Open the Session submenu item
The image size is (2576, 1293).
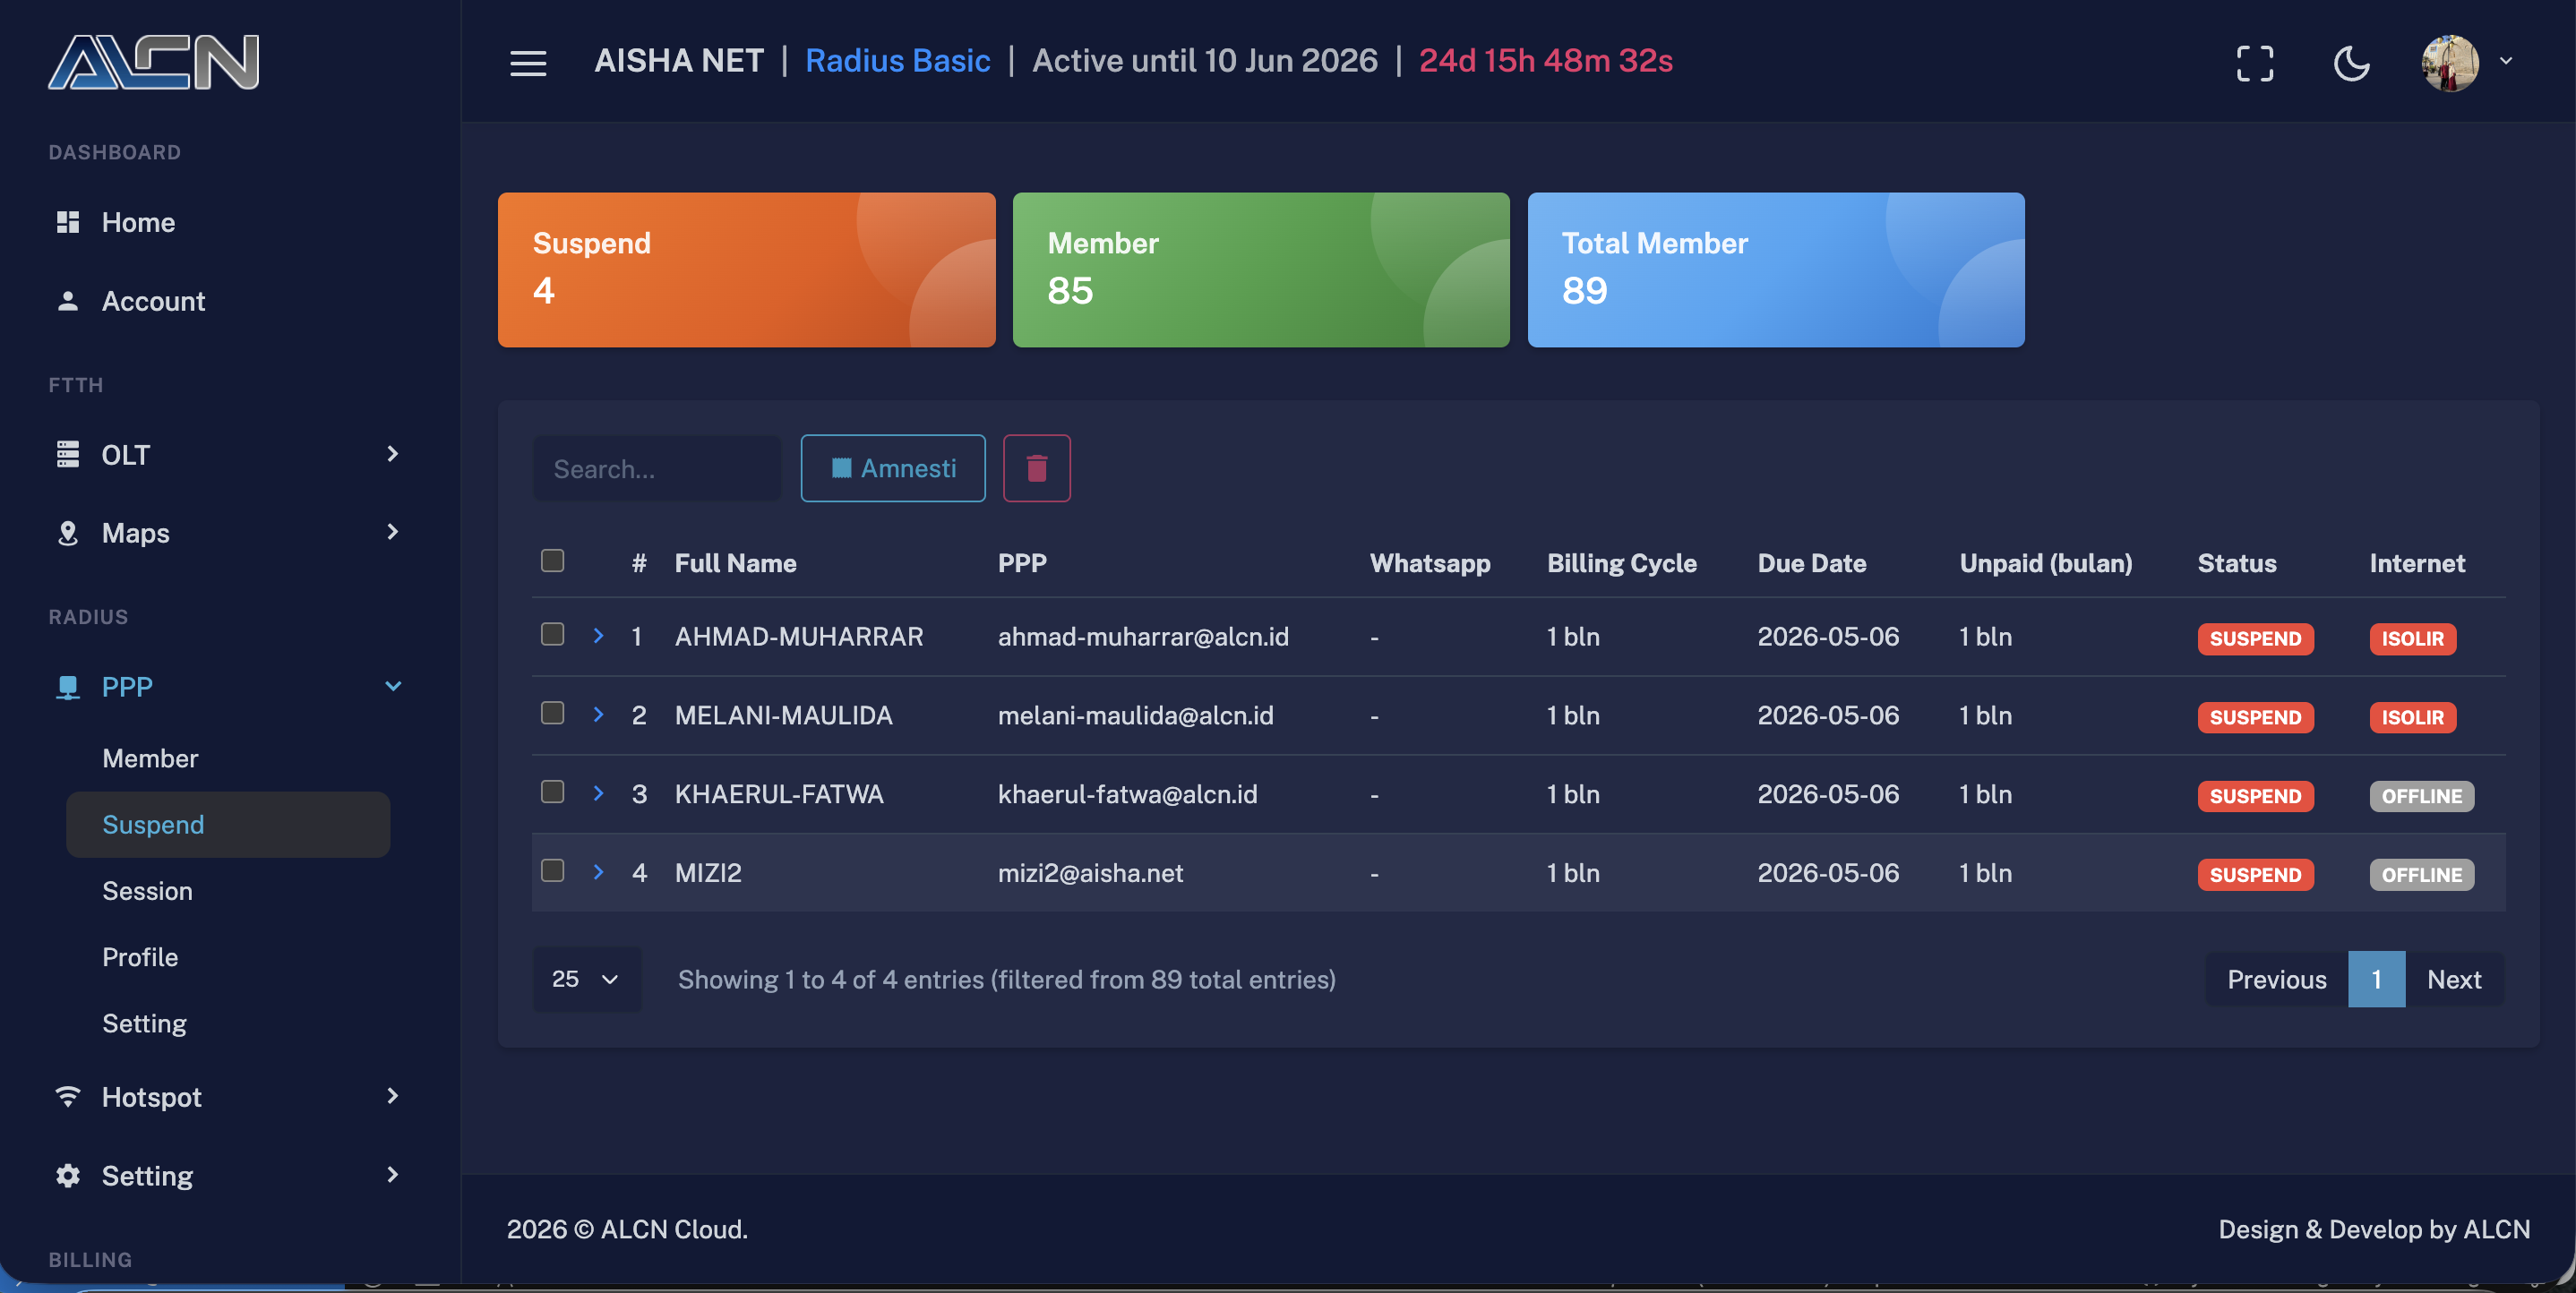coord(147,891)
